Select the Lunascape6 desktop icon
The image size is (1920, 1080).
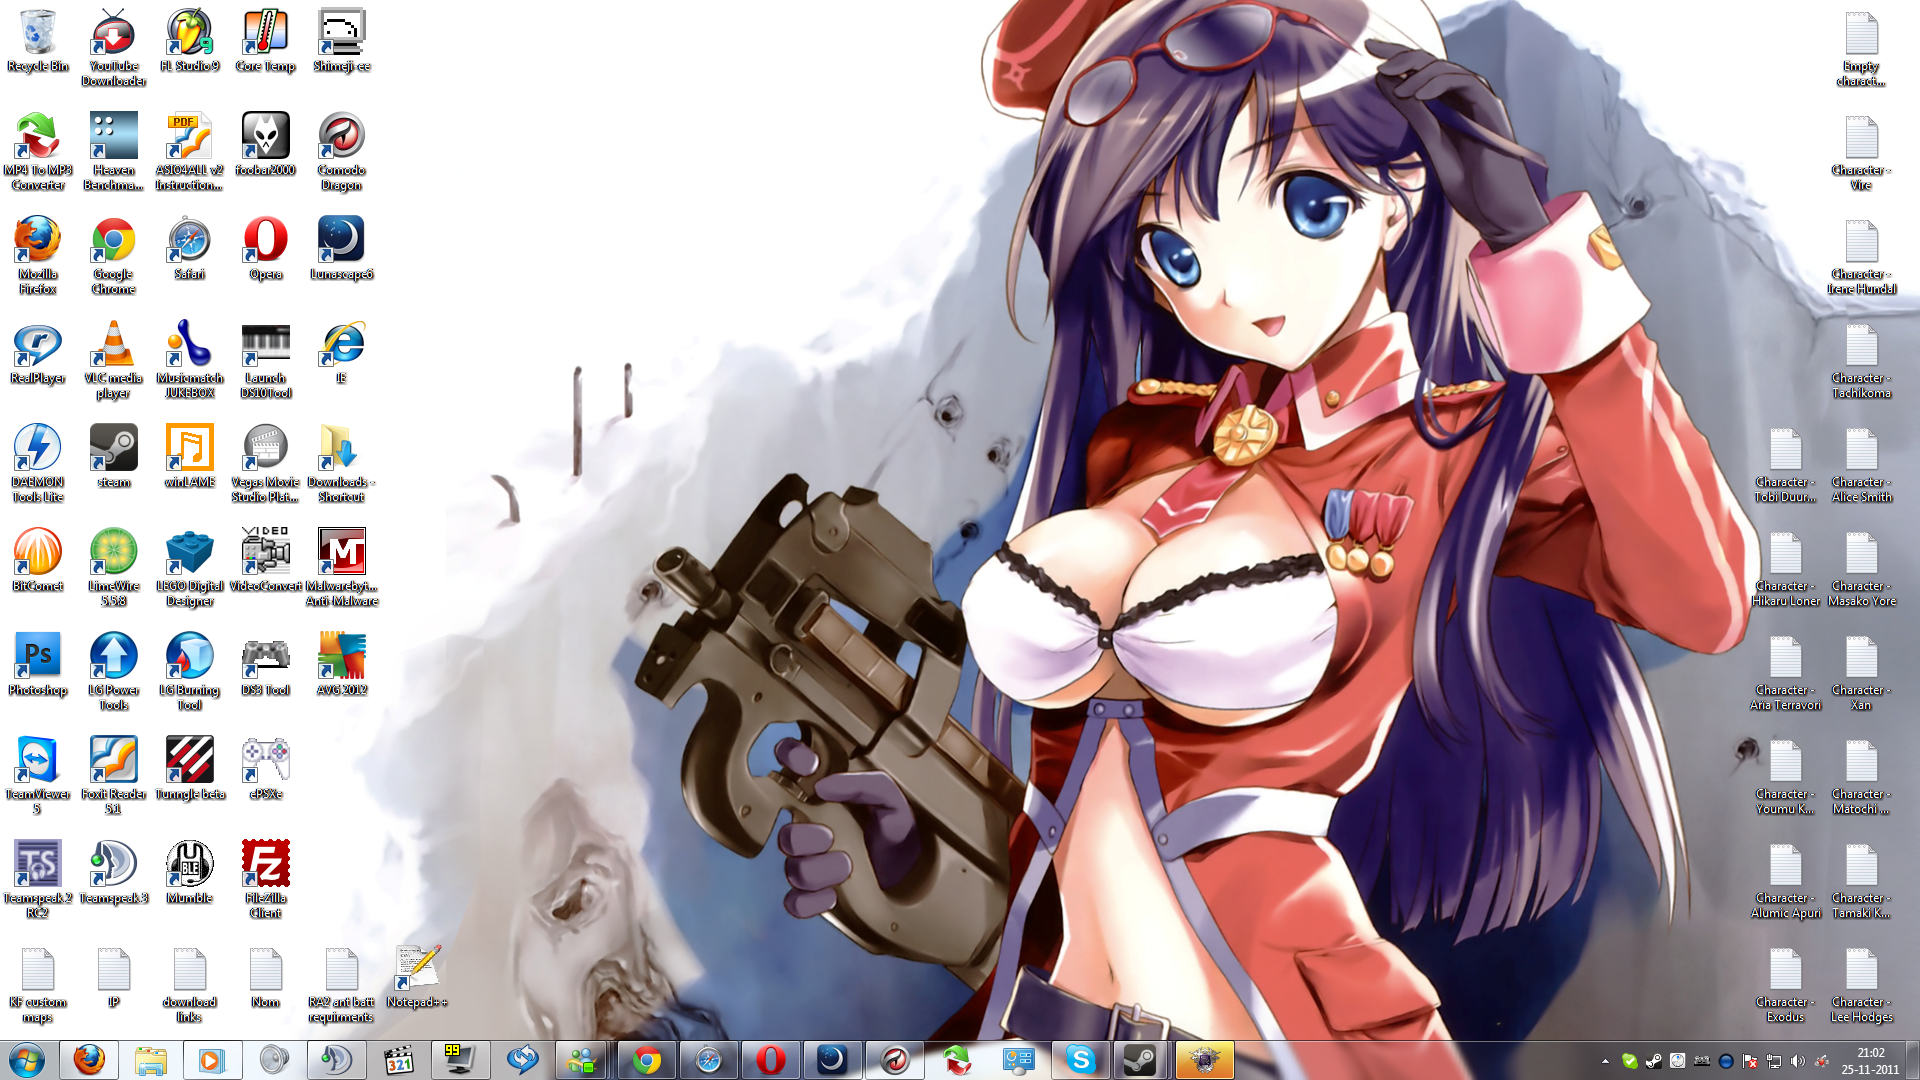[x=342, y=249]
